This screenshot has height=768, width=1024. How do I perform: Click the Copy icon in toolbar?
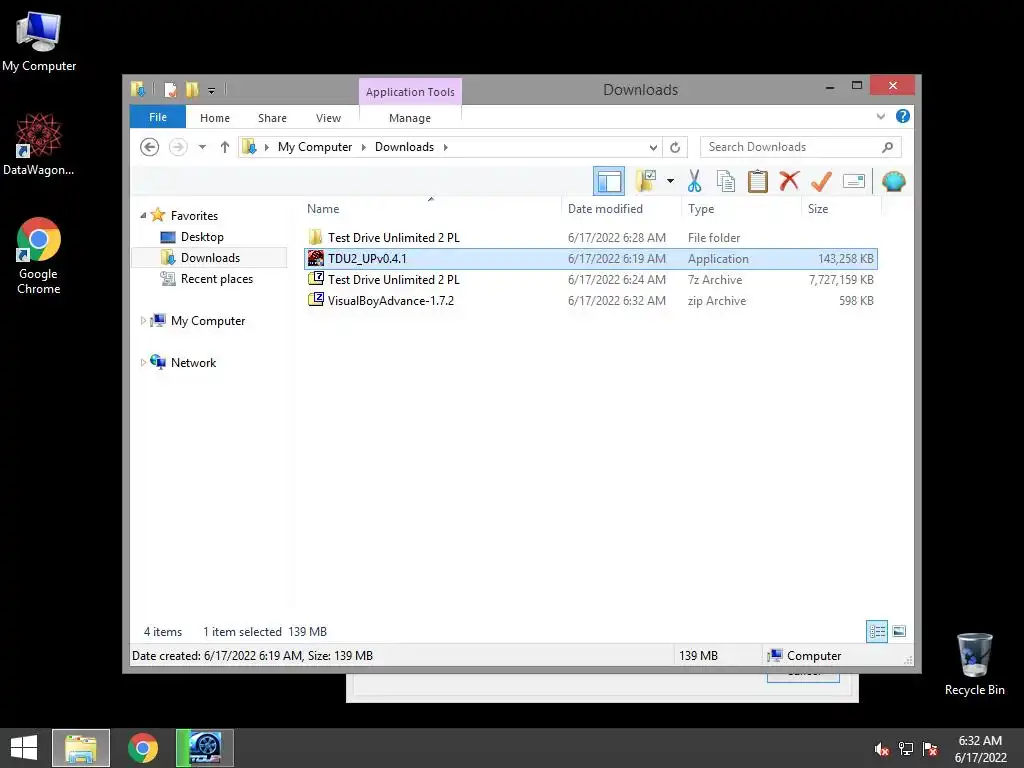[726, 181]
